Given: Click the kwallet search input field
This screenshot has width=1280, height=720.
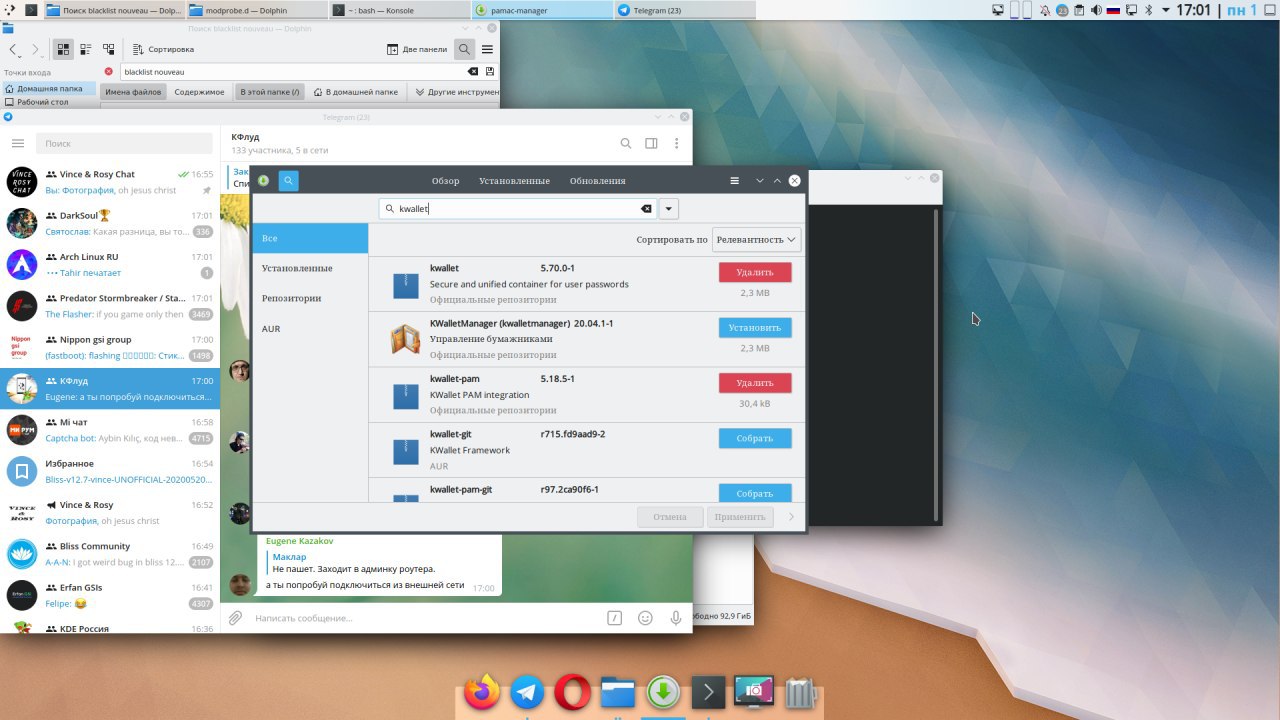Looking at the screenshot, I should point(518,209).
